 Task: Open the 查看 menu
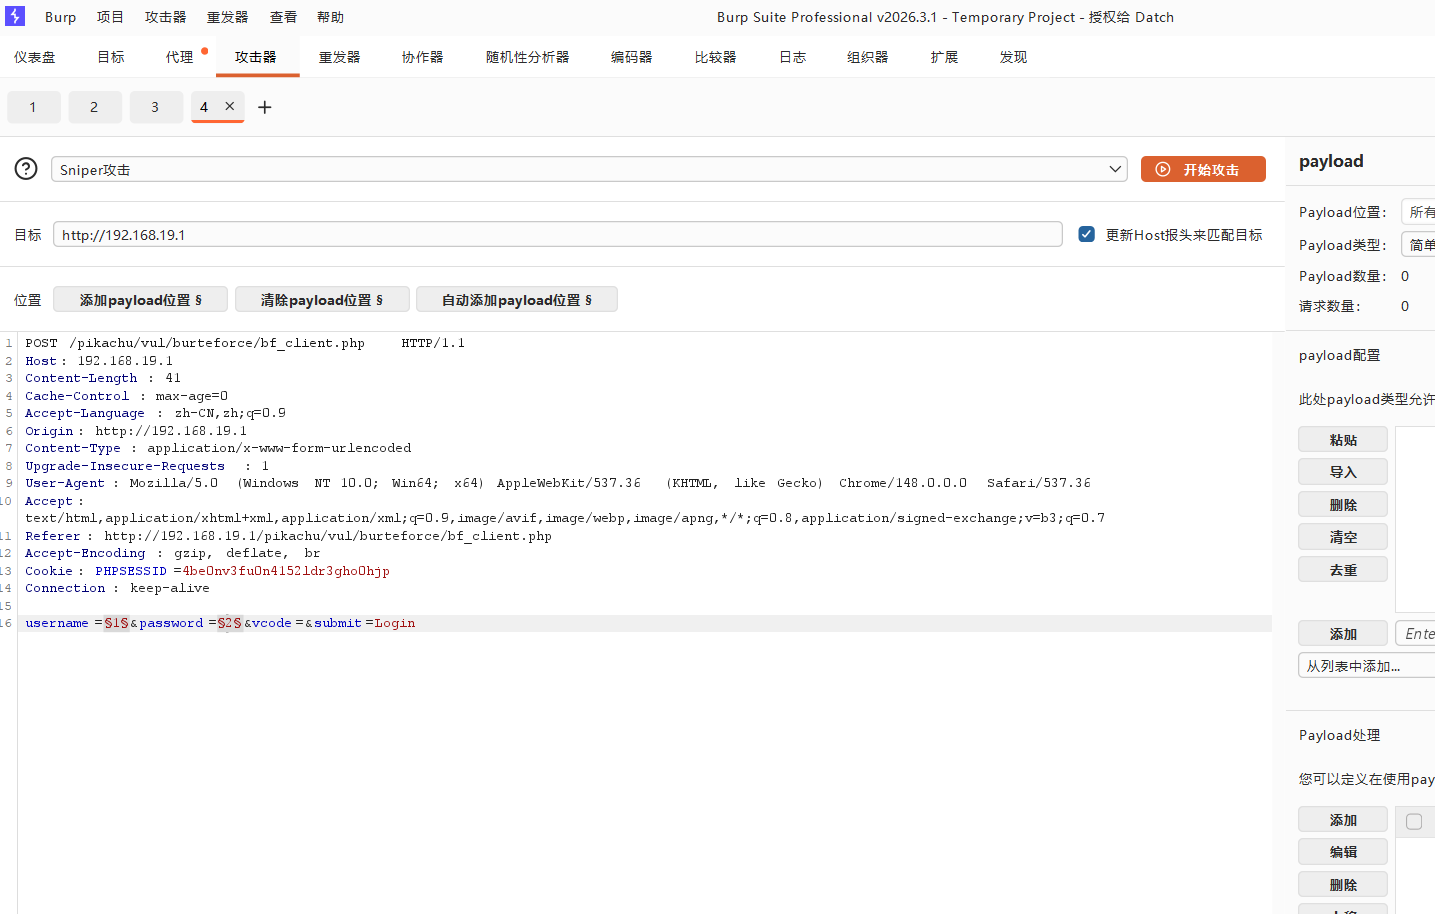[x=283, y=17]
